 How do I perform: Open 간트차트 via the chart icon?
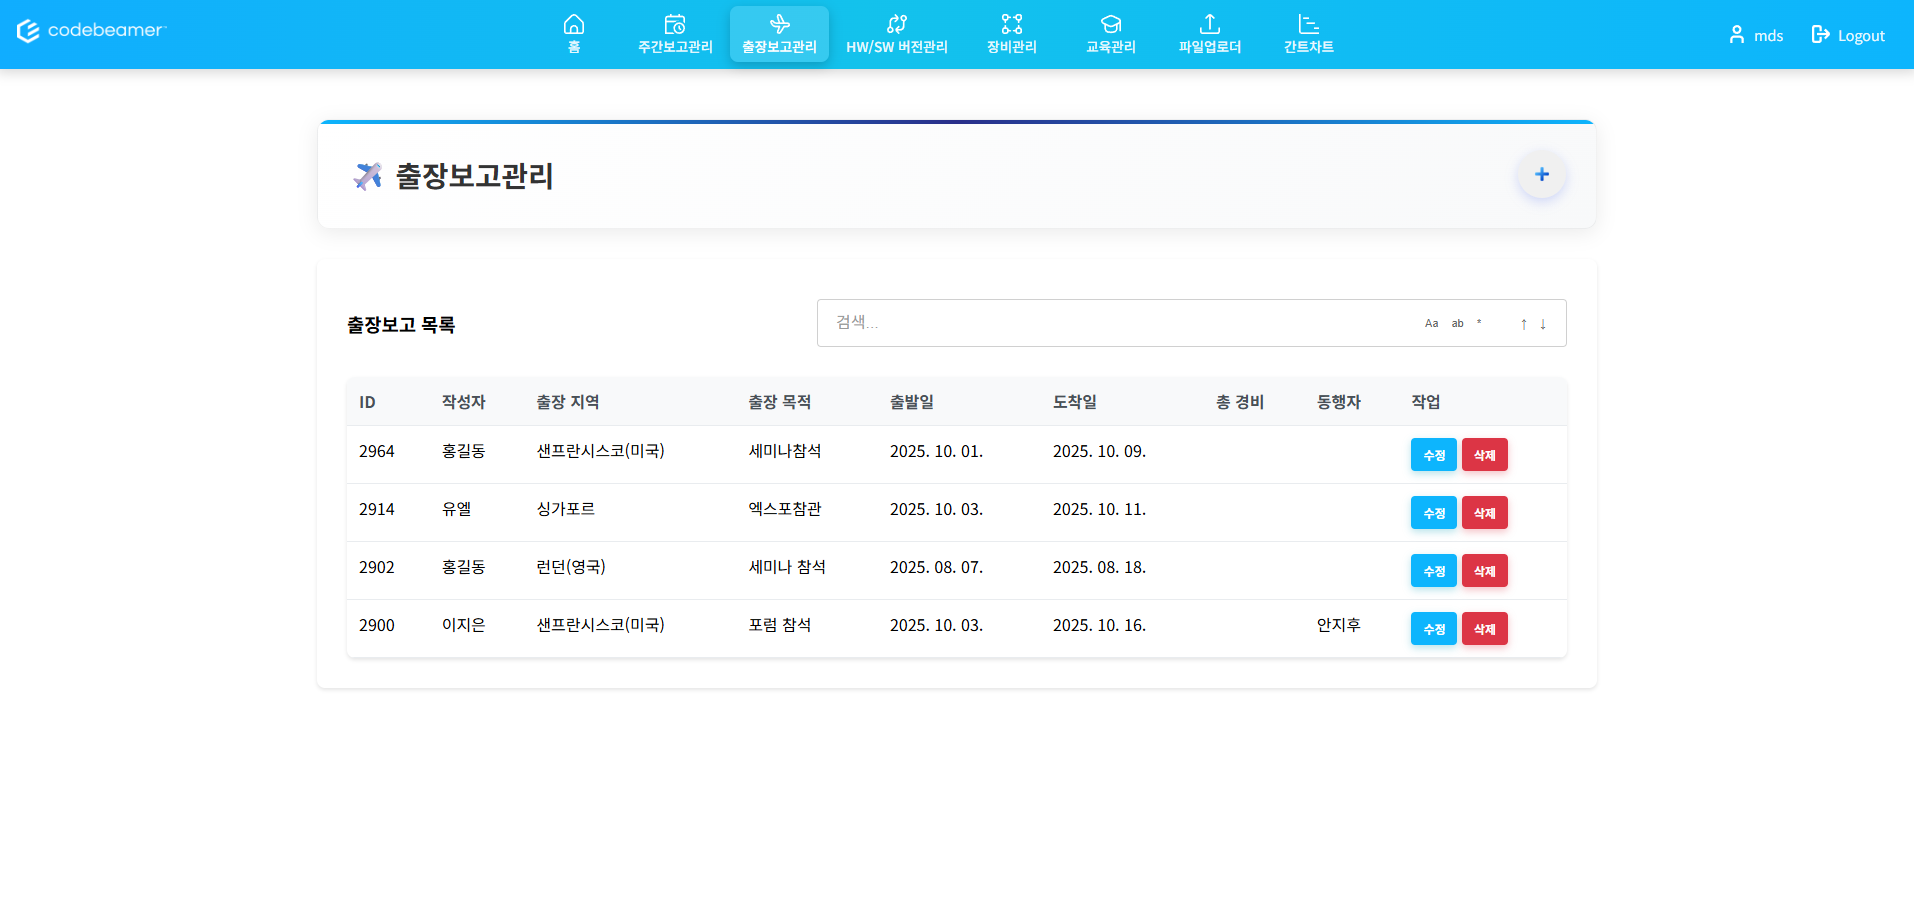[1307, 22]
